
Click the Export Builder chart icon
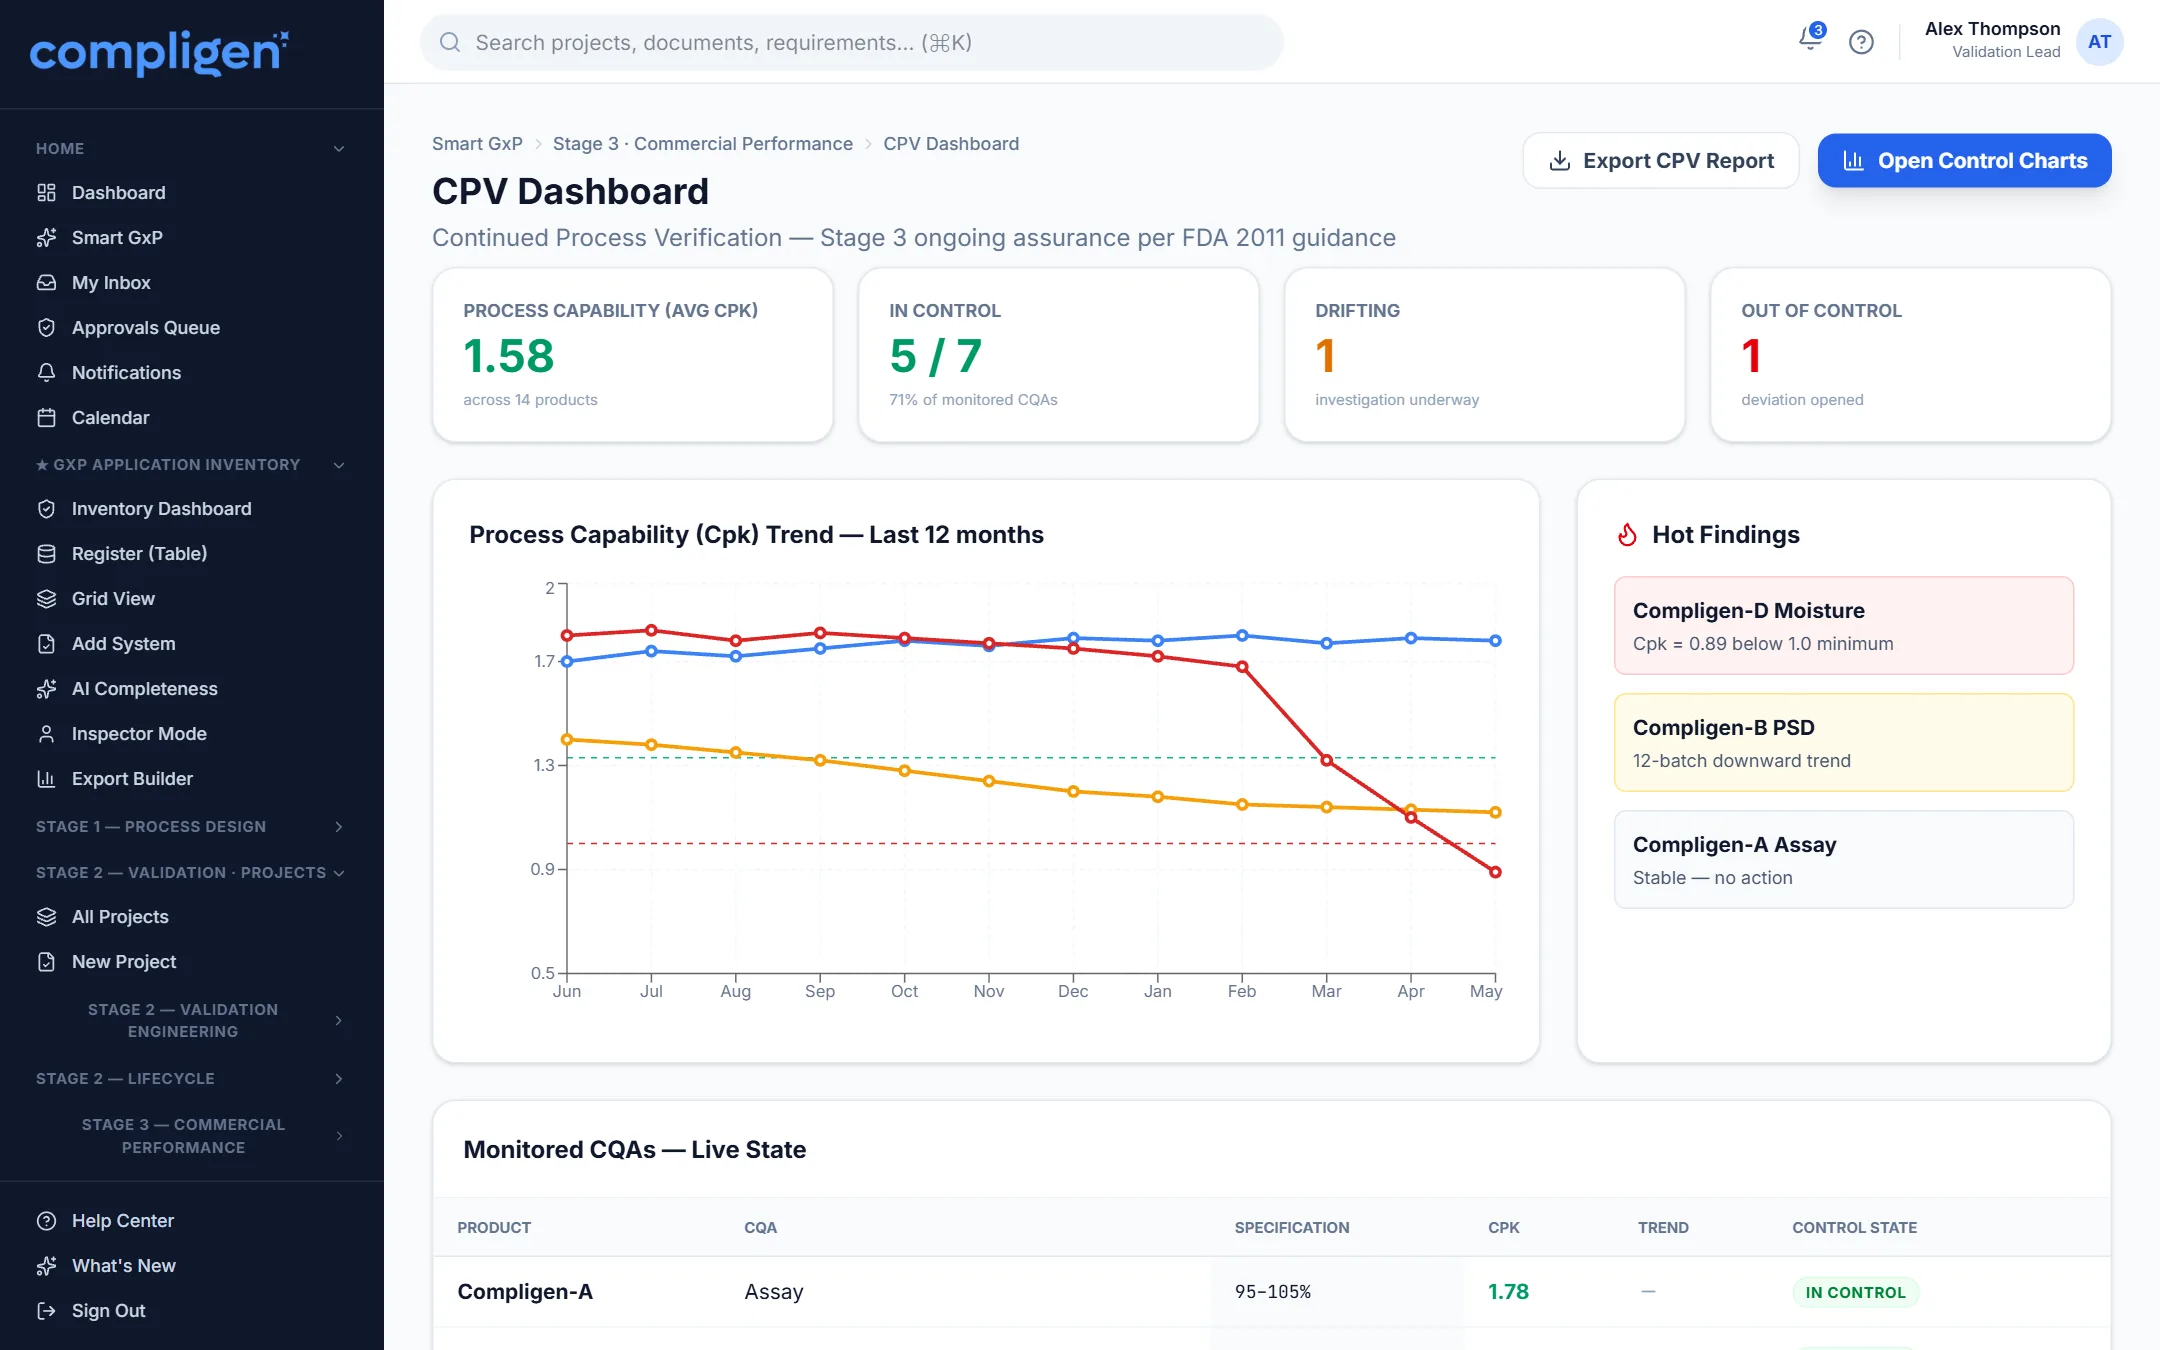click(x=46, y=778)
